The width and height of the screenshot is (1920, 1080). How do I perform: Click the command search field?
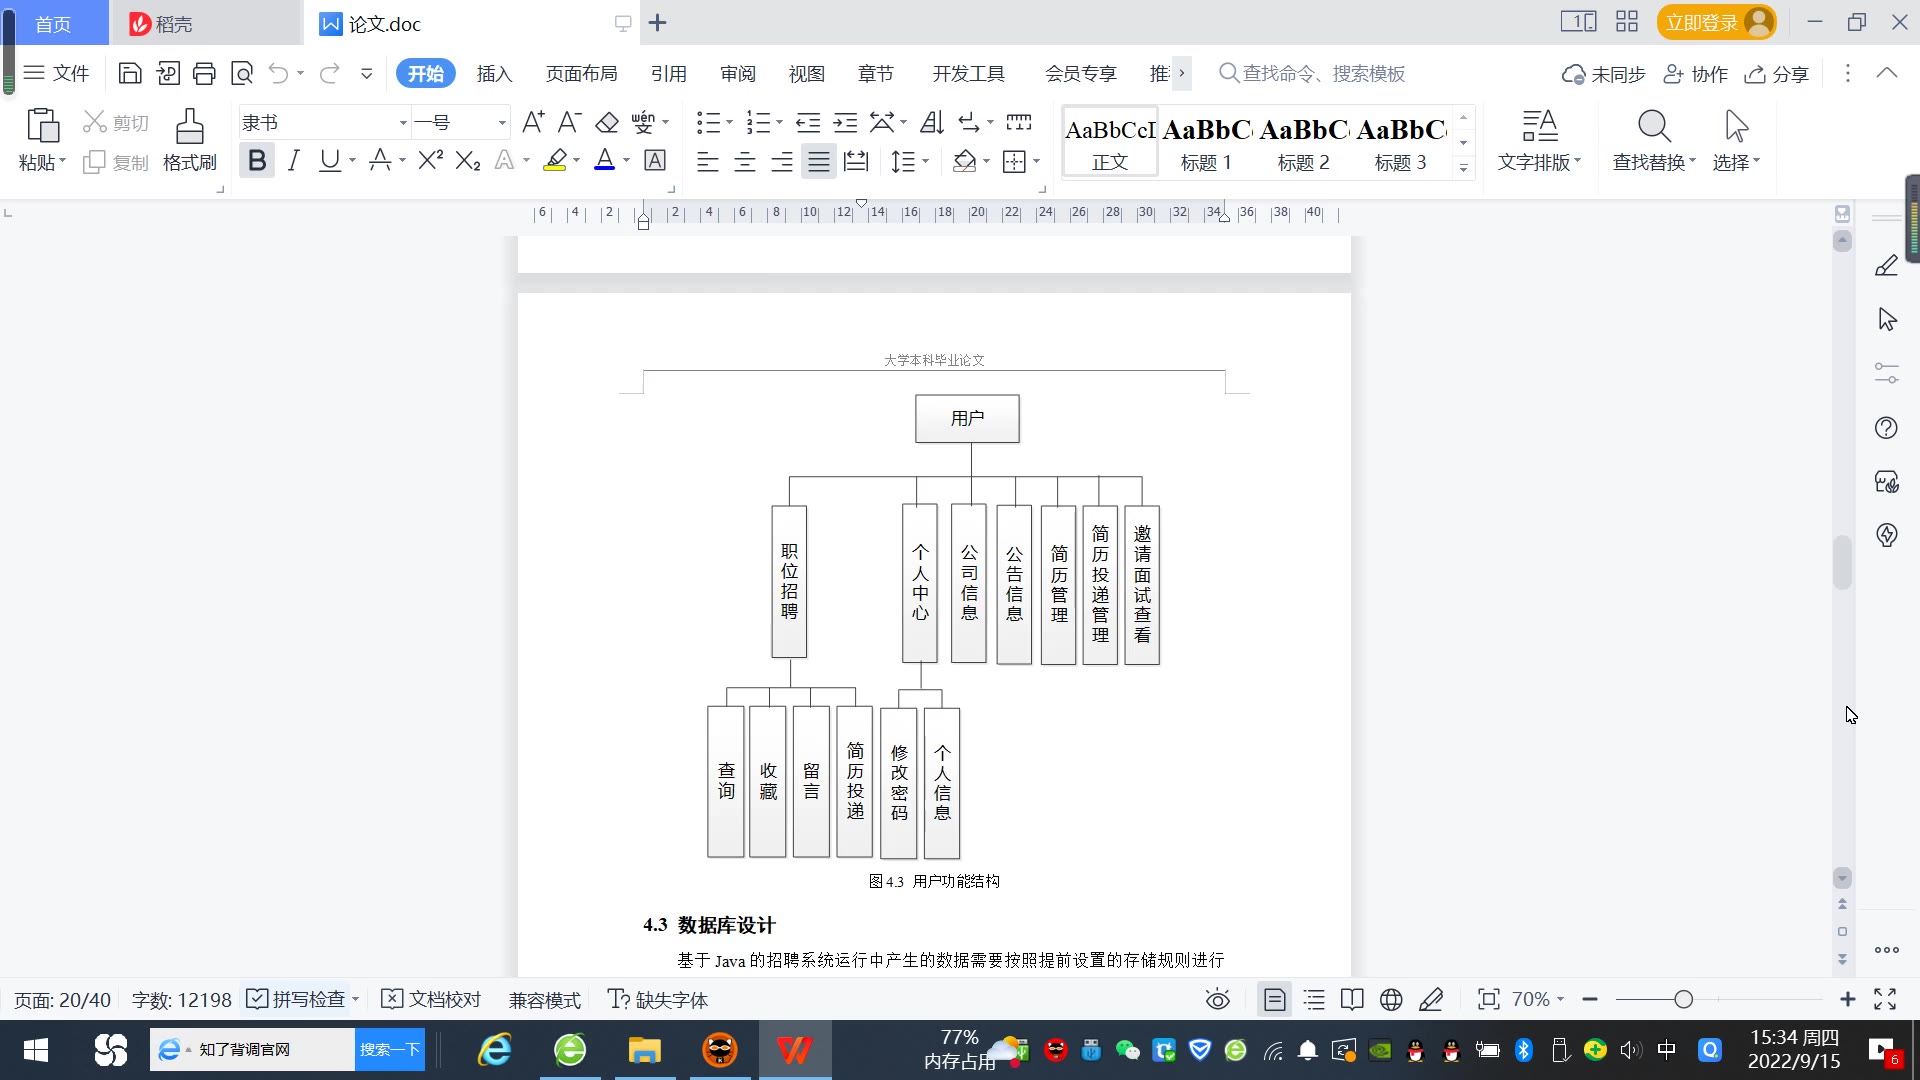(x=1312, y=73)
